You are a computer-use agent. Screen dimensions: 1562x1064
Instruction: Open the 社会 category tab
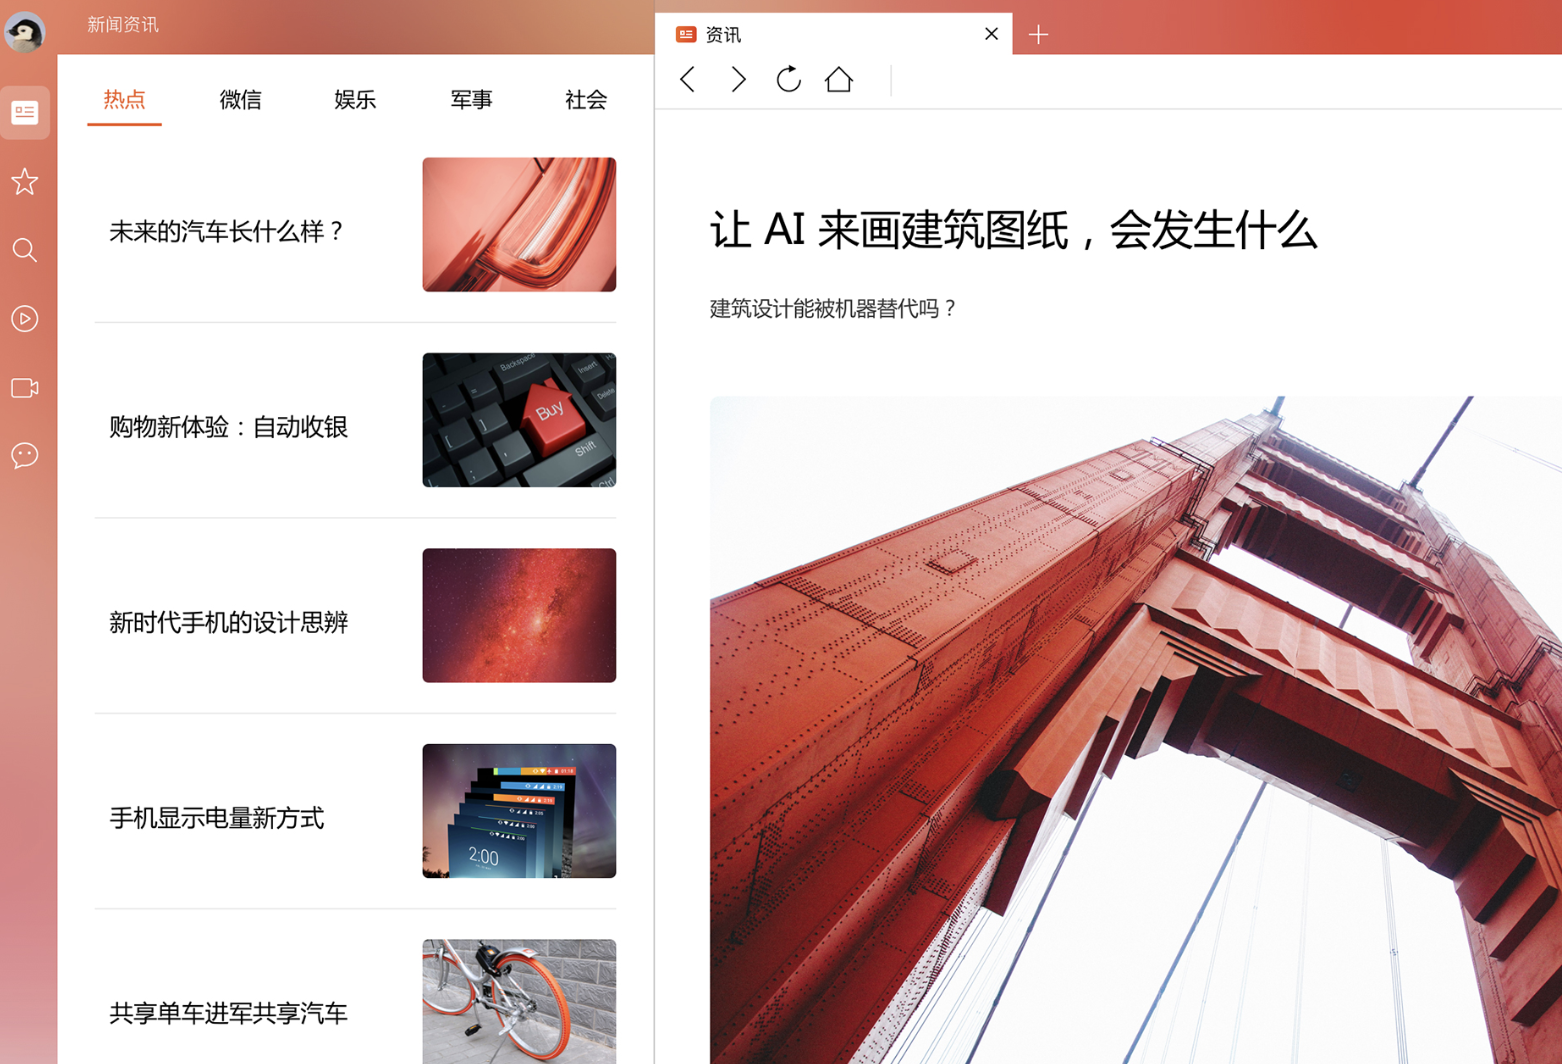[586, 100]
